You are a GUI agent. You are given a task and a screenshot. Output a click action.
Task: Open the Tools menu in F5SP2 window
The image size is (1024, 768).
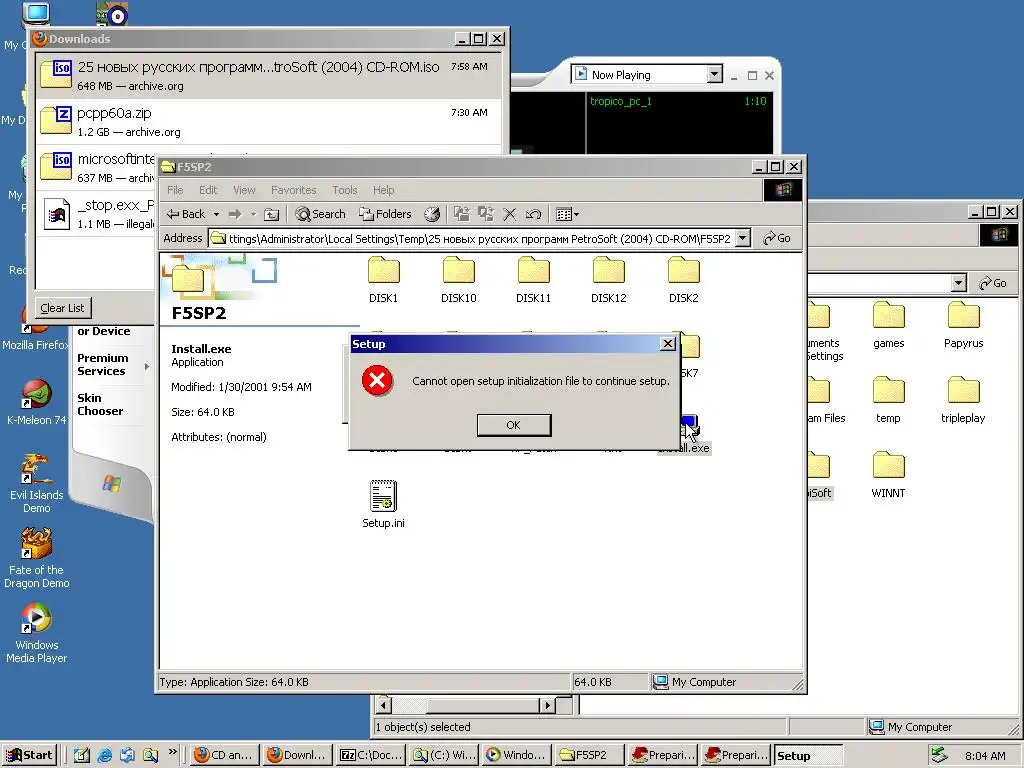[x=345, y=190]
